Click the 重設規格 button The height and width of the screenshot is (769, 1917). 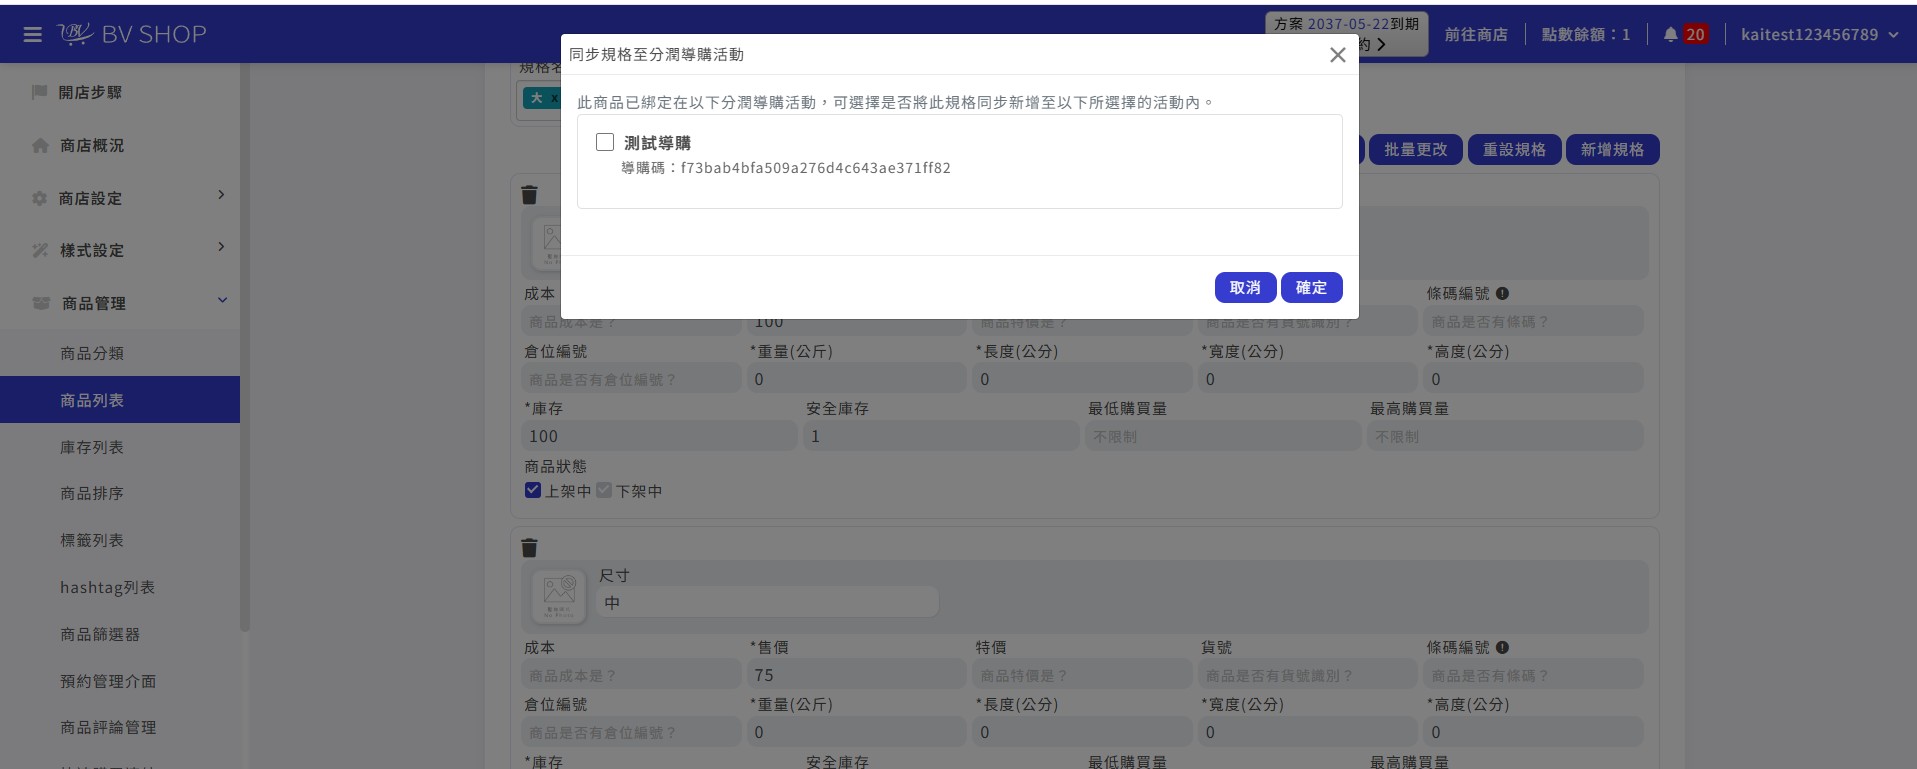(x=1514, y=150)
